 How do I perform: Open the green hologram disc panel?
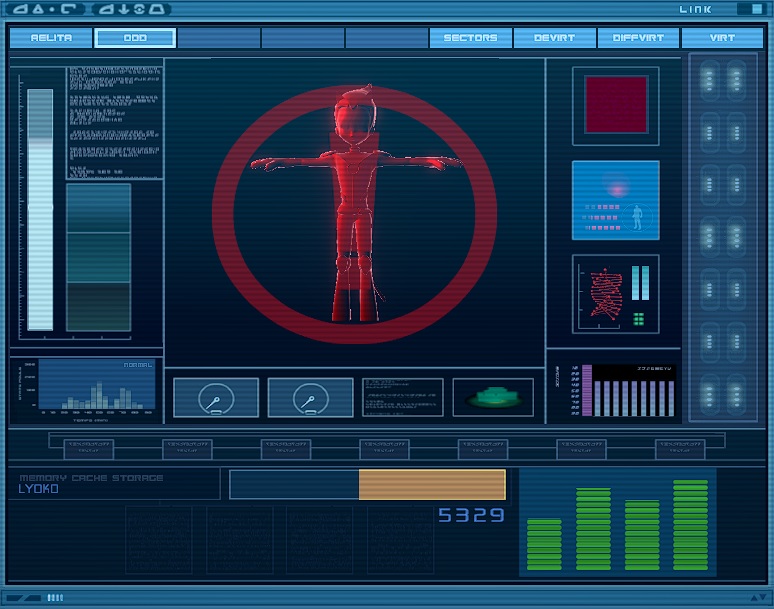point(493,397)
